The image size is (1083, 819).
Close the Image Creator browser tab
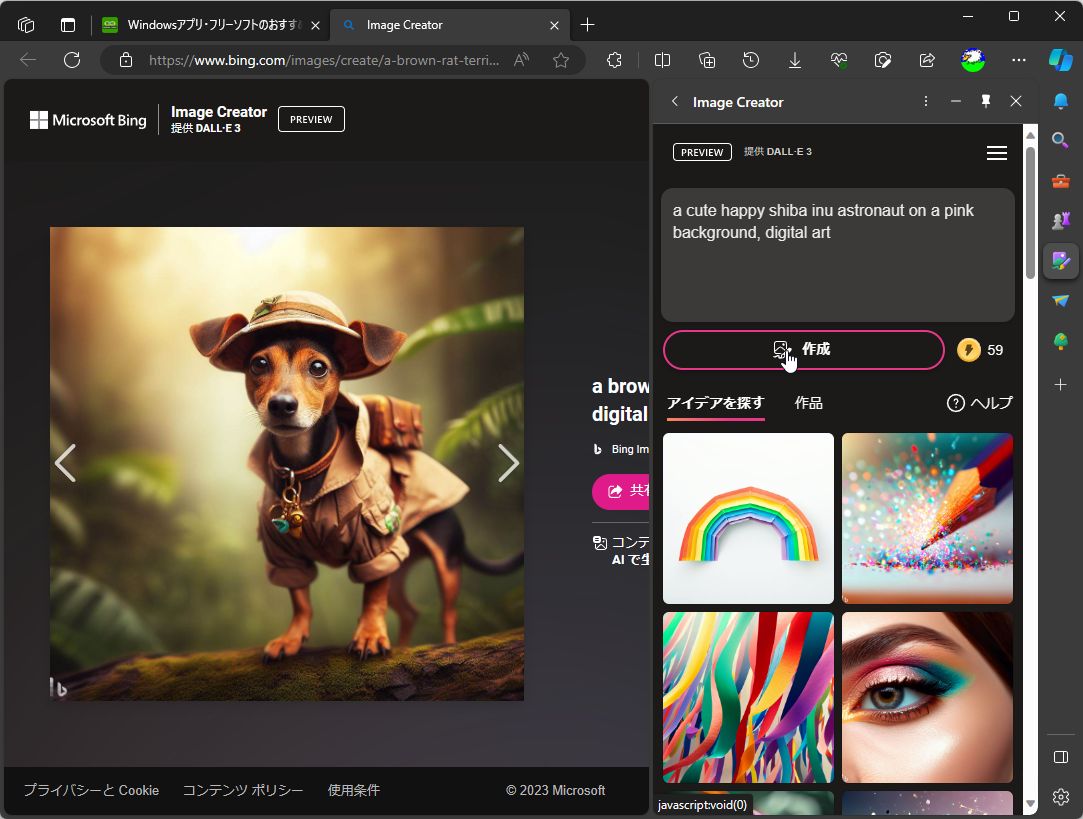(554, 26)
